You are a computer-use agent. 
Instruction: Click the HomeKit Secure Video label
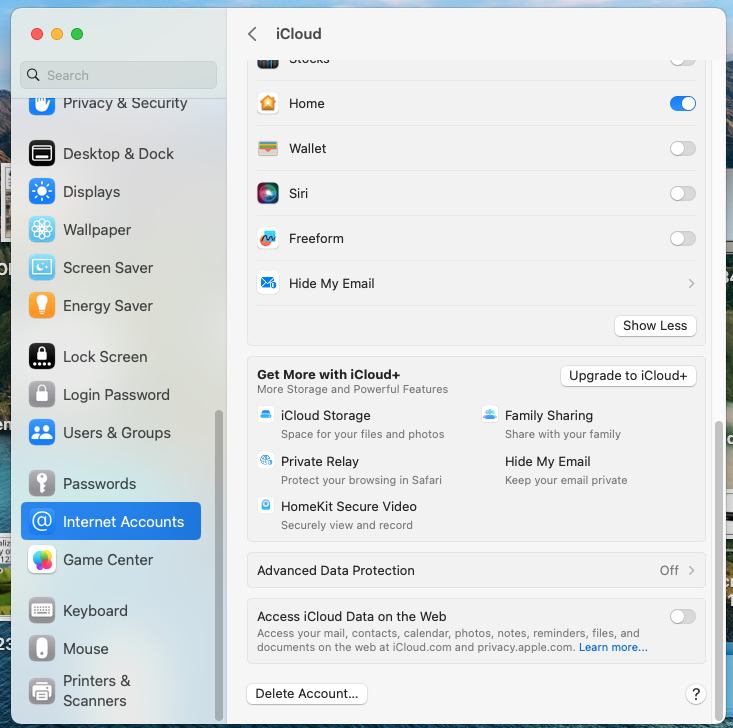click(x=349, y=506)
